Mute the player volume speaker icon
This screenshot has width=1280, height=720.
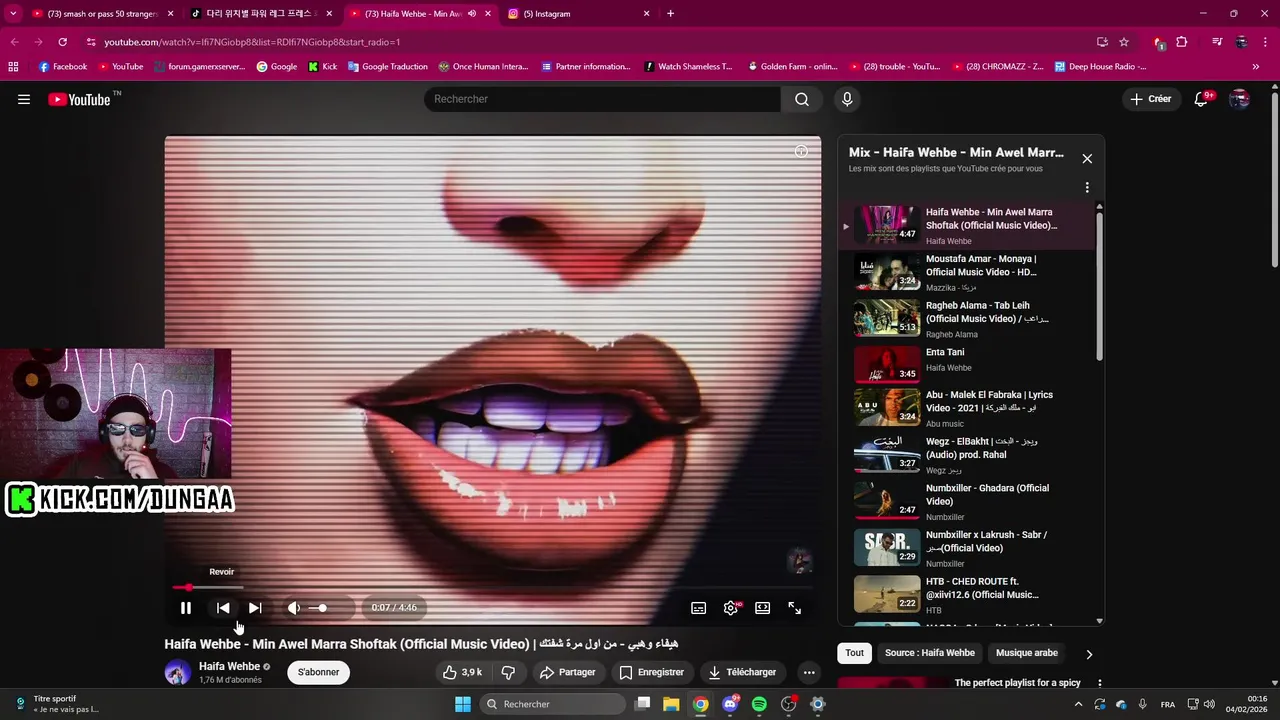tap(294, 607)
